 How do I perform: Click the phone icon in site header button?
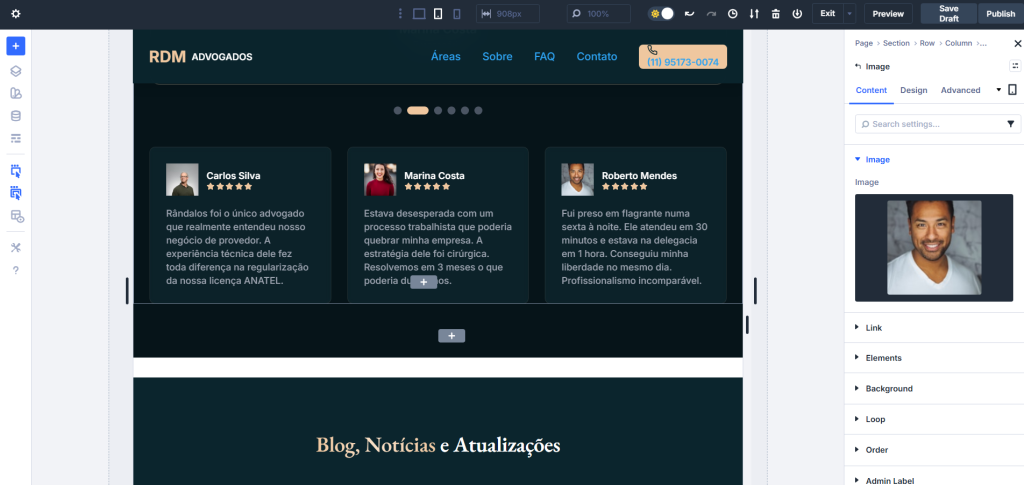(x=652, y=50)
